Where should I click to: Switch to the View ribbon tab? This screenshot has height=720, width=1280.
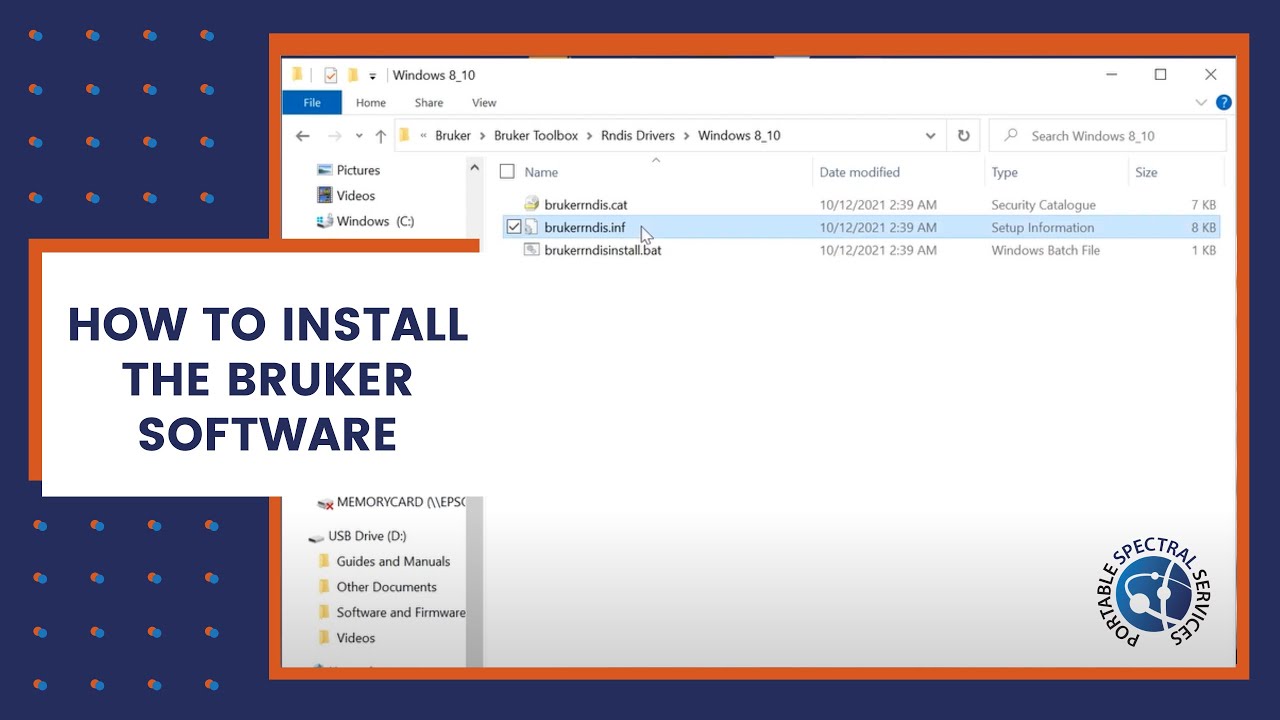tap(484, 102)
